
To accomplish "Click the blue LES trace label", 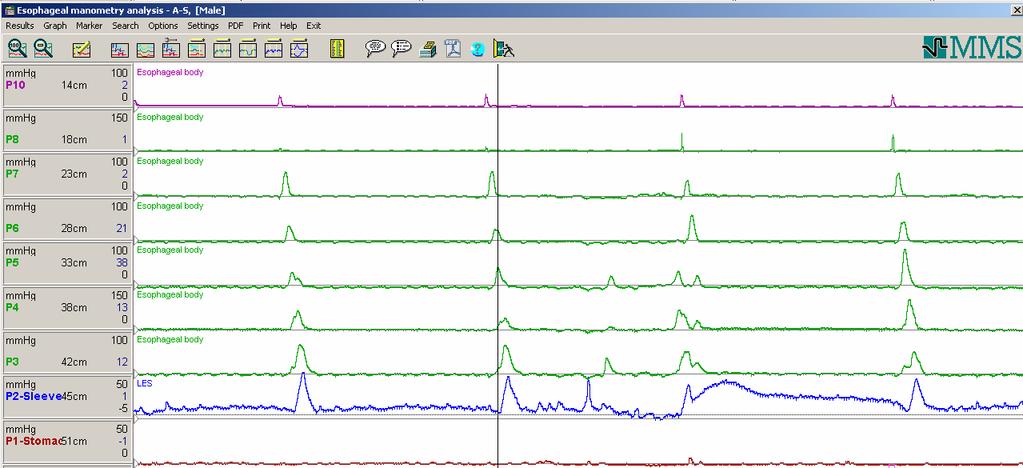I will [144, 384].
